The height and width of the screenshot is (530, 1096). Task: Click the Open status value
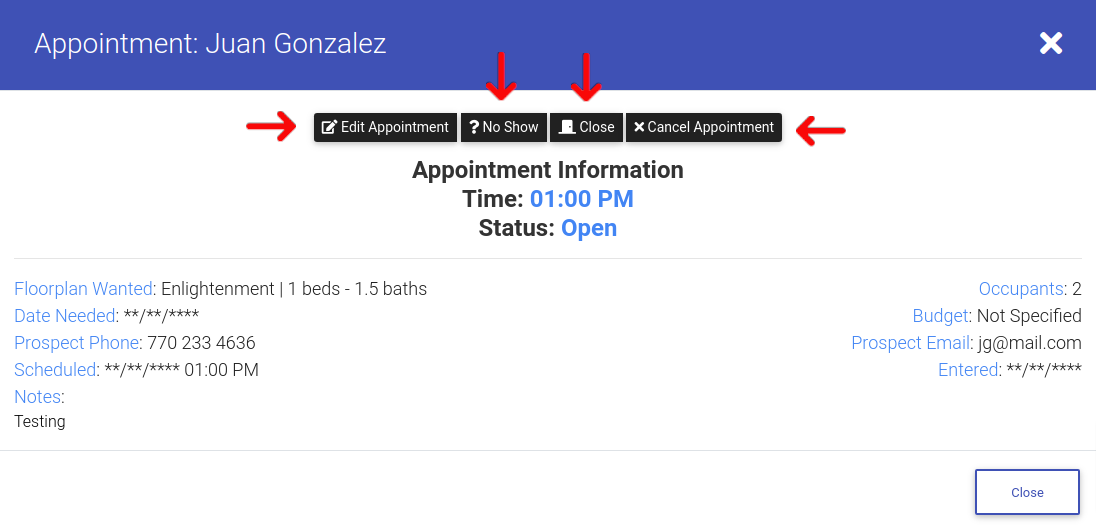[589, 229]
